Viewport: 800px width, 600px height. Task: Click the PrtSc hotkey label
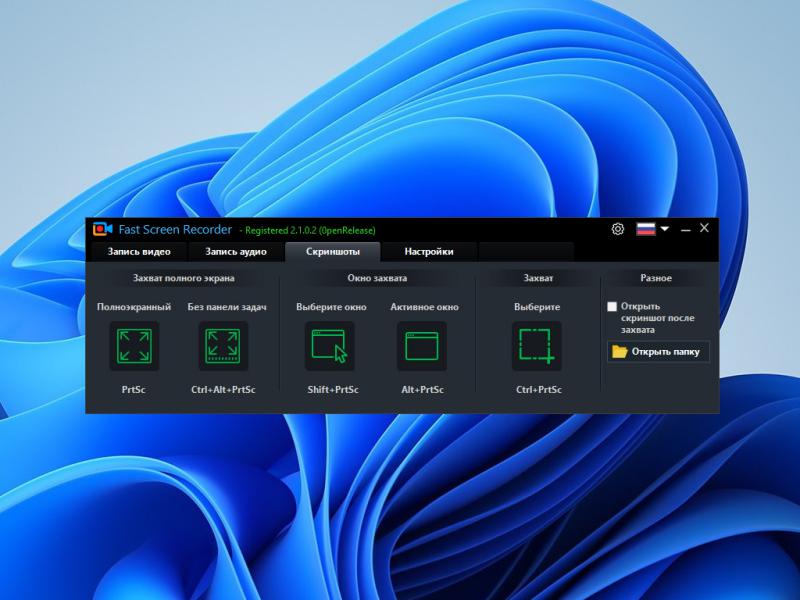[x=134, y=390]
